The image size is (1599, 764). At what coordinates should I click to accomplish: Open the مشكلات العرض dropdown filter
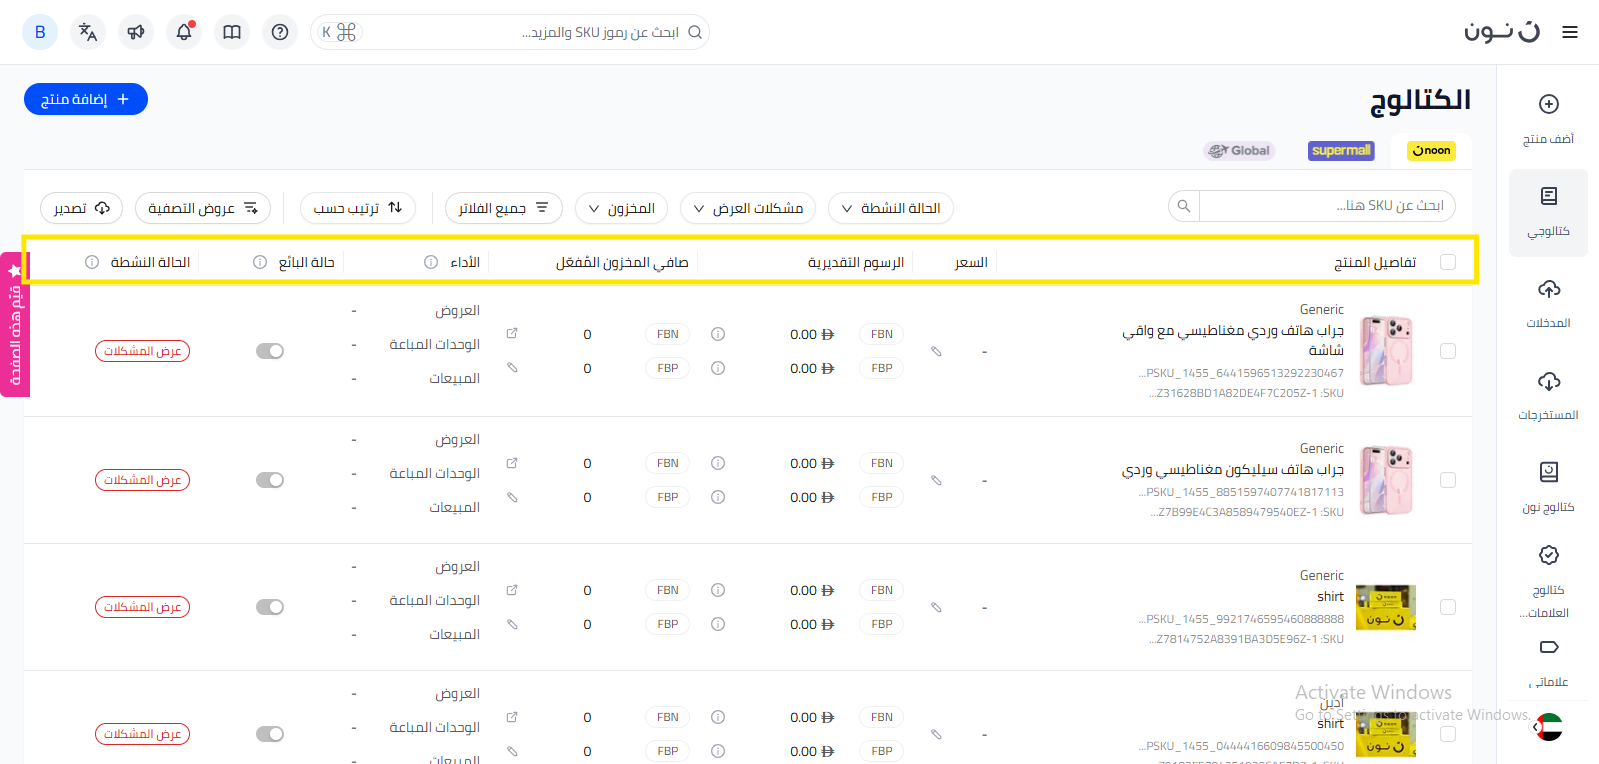click(x=748, y=208)
